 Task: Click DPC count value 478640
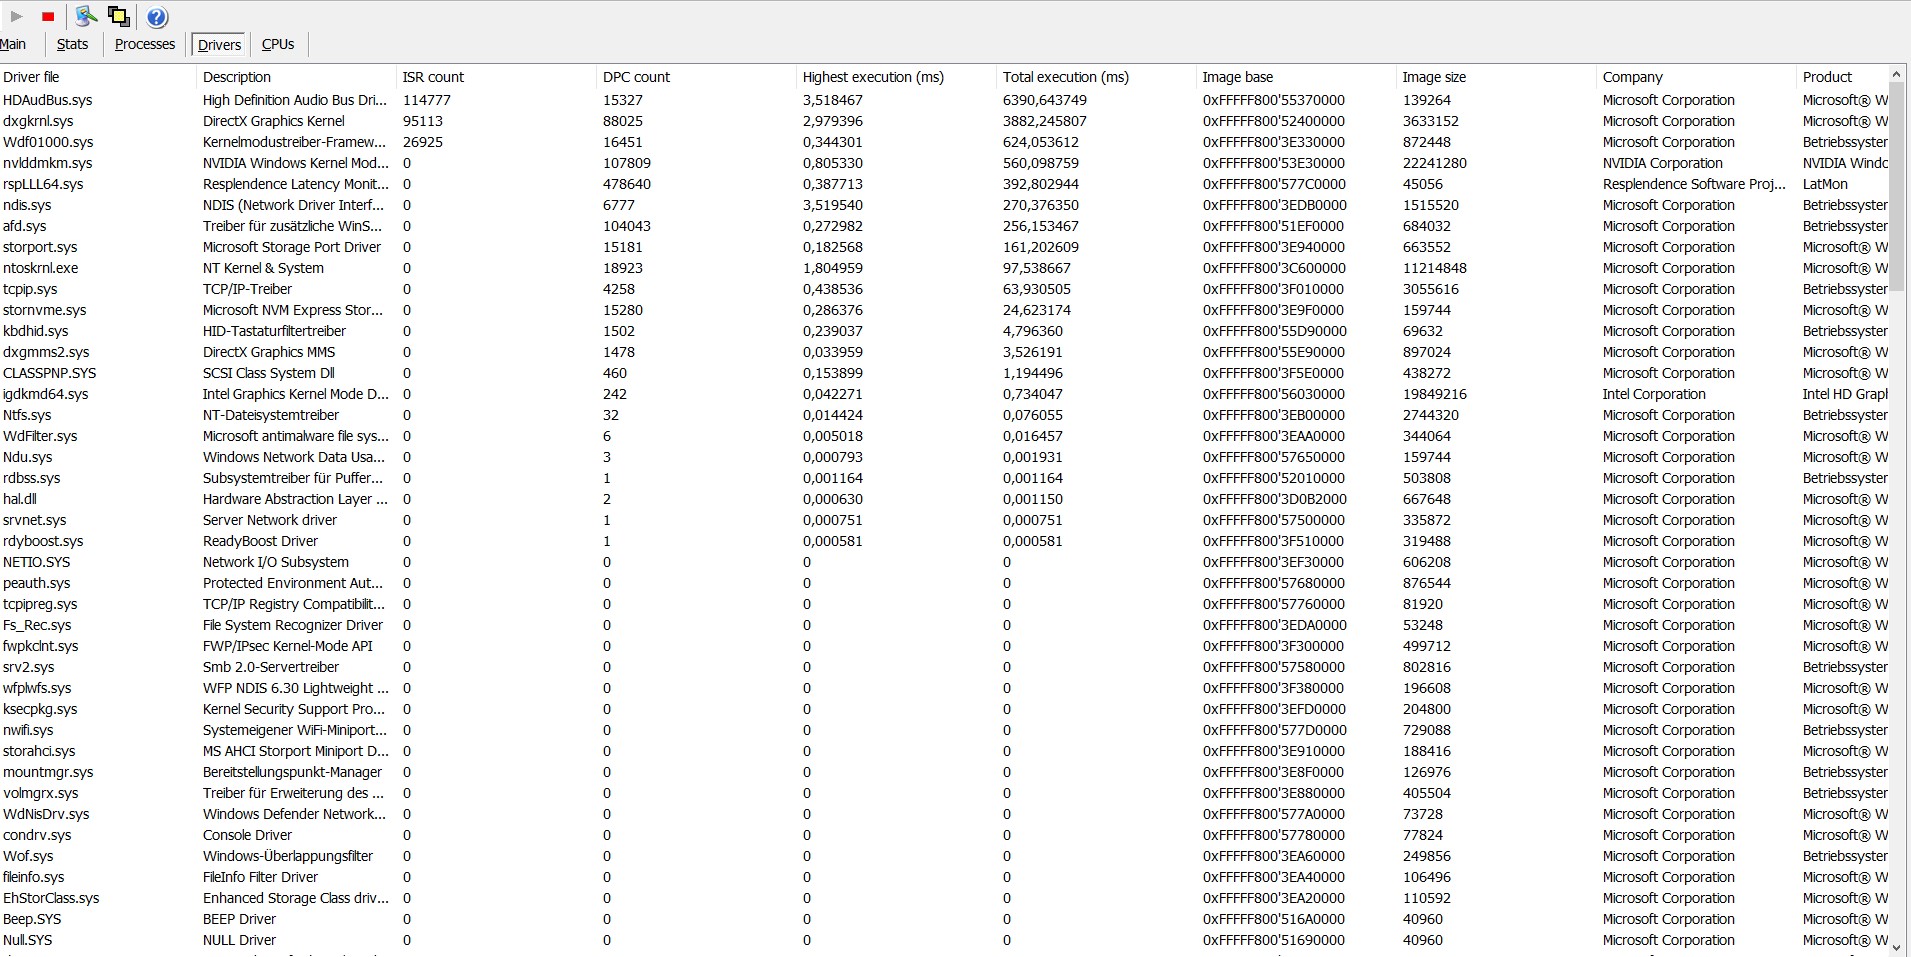coord(627,184)
